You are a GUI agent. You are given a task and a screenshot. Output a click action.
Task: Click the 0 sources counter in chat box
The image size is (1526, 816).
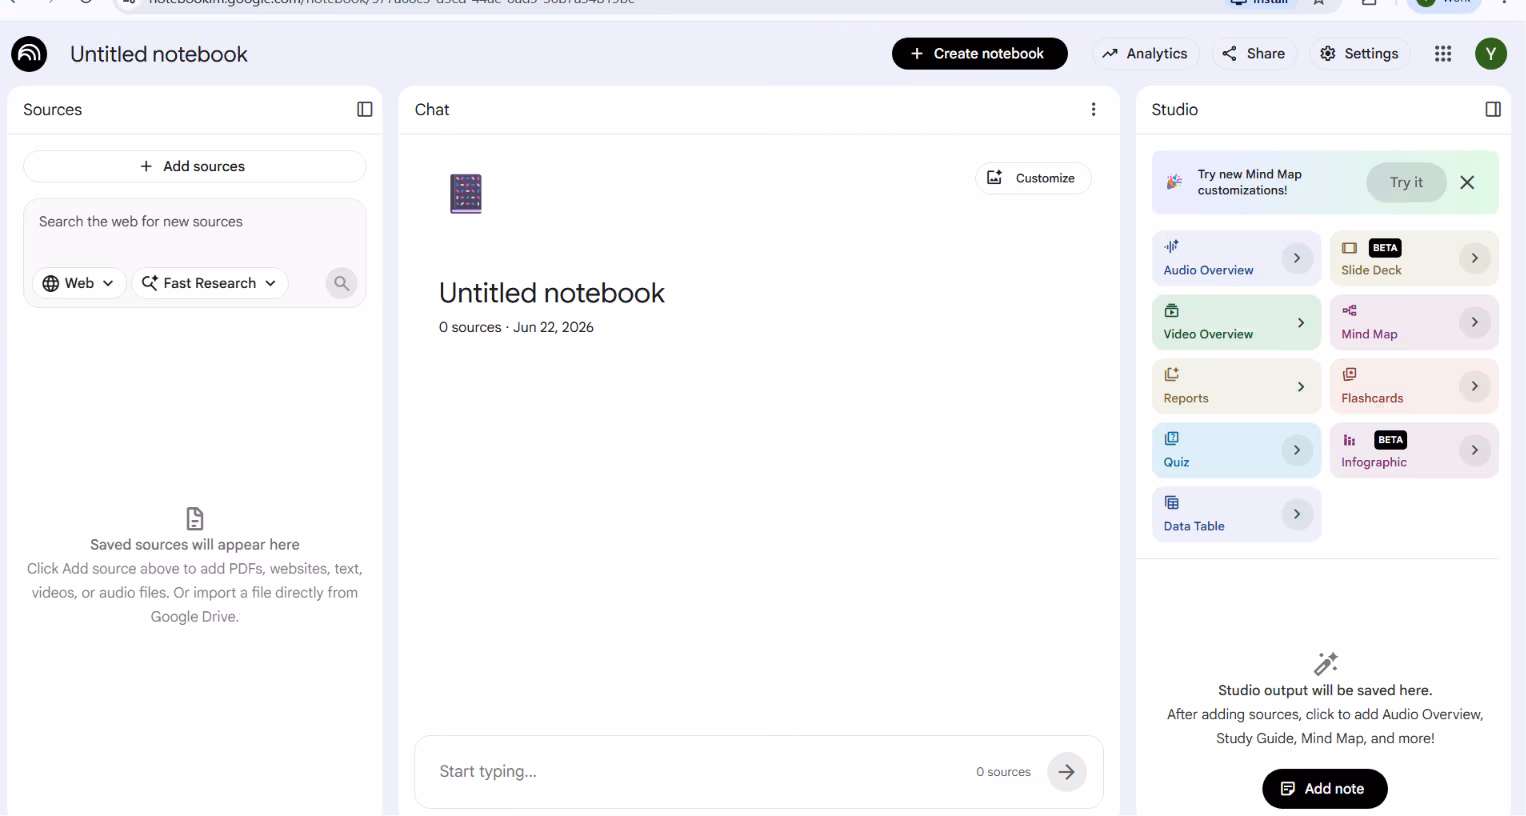point(1003,772)
